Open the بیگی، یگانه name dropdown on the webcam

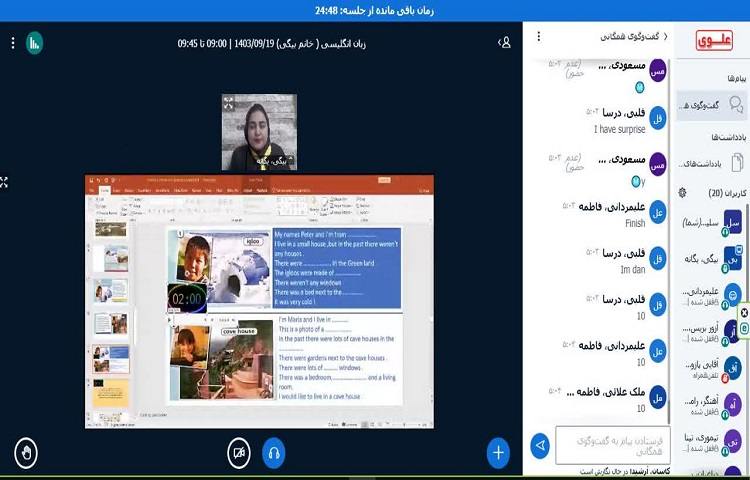pyautogui.click(x=273, y=161)
